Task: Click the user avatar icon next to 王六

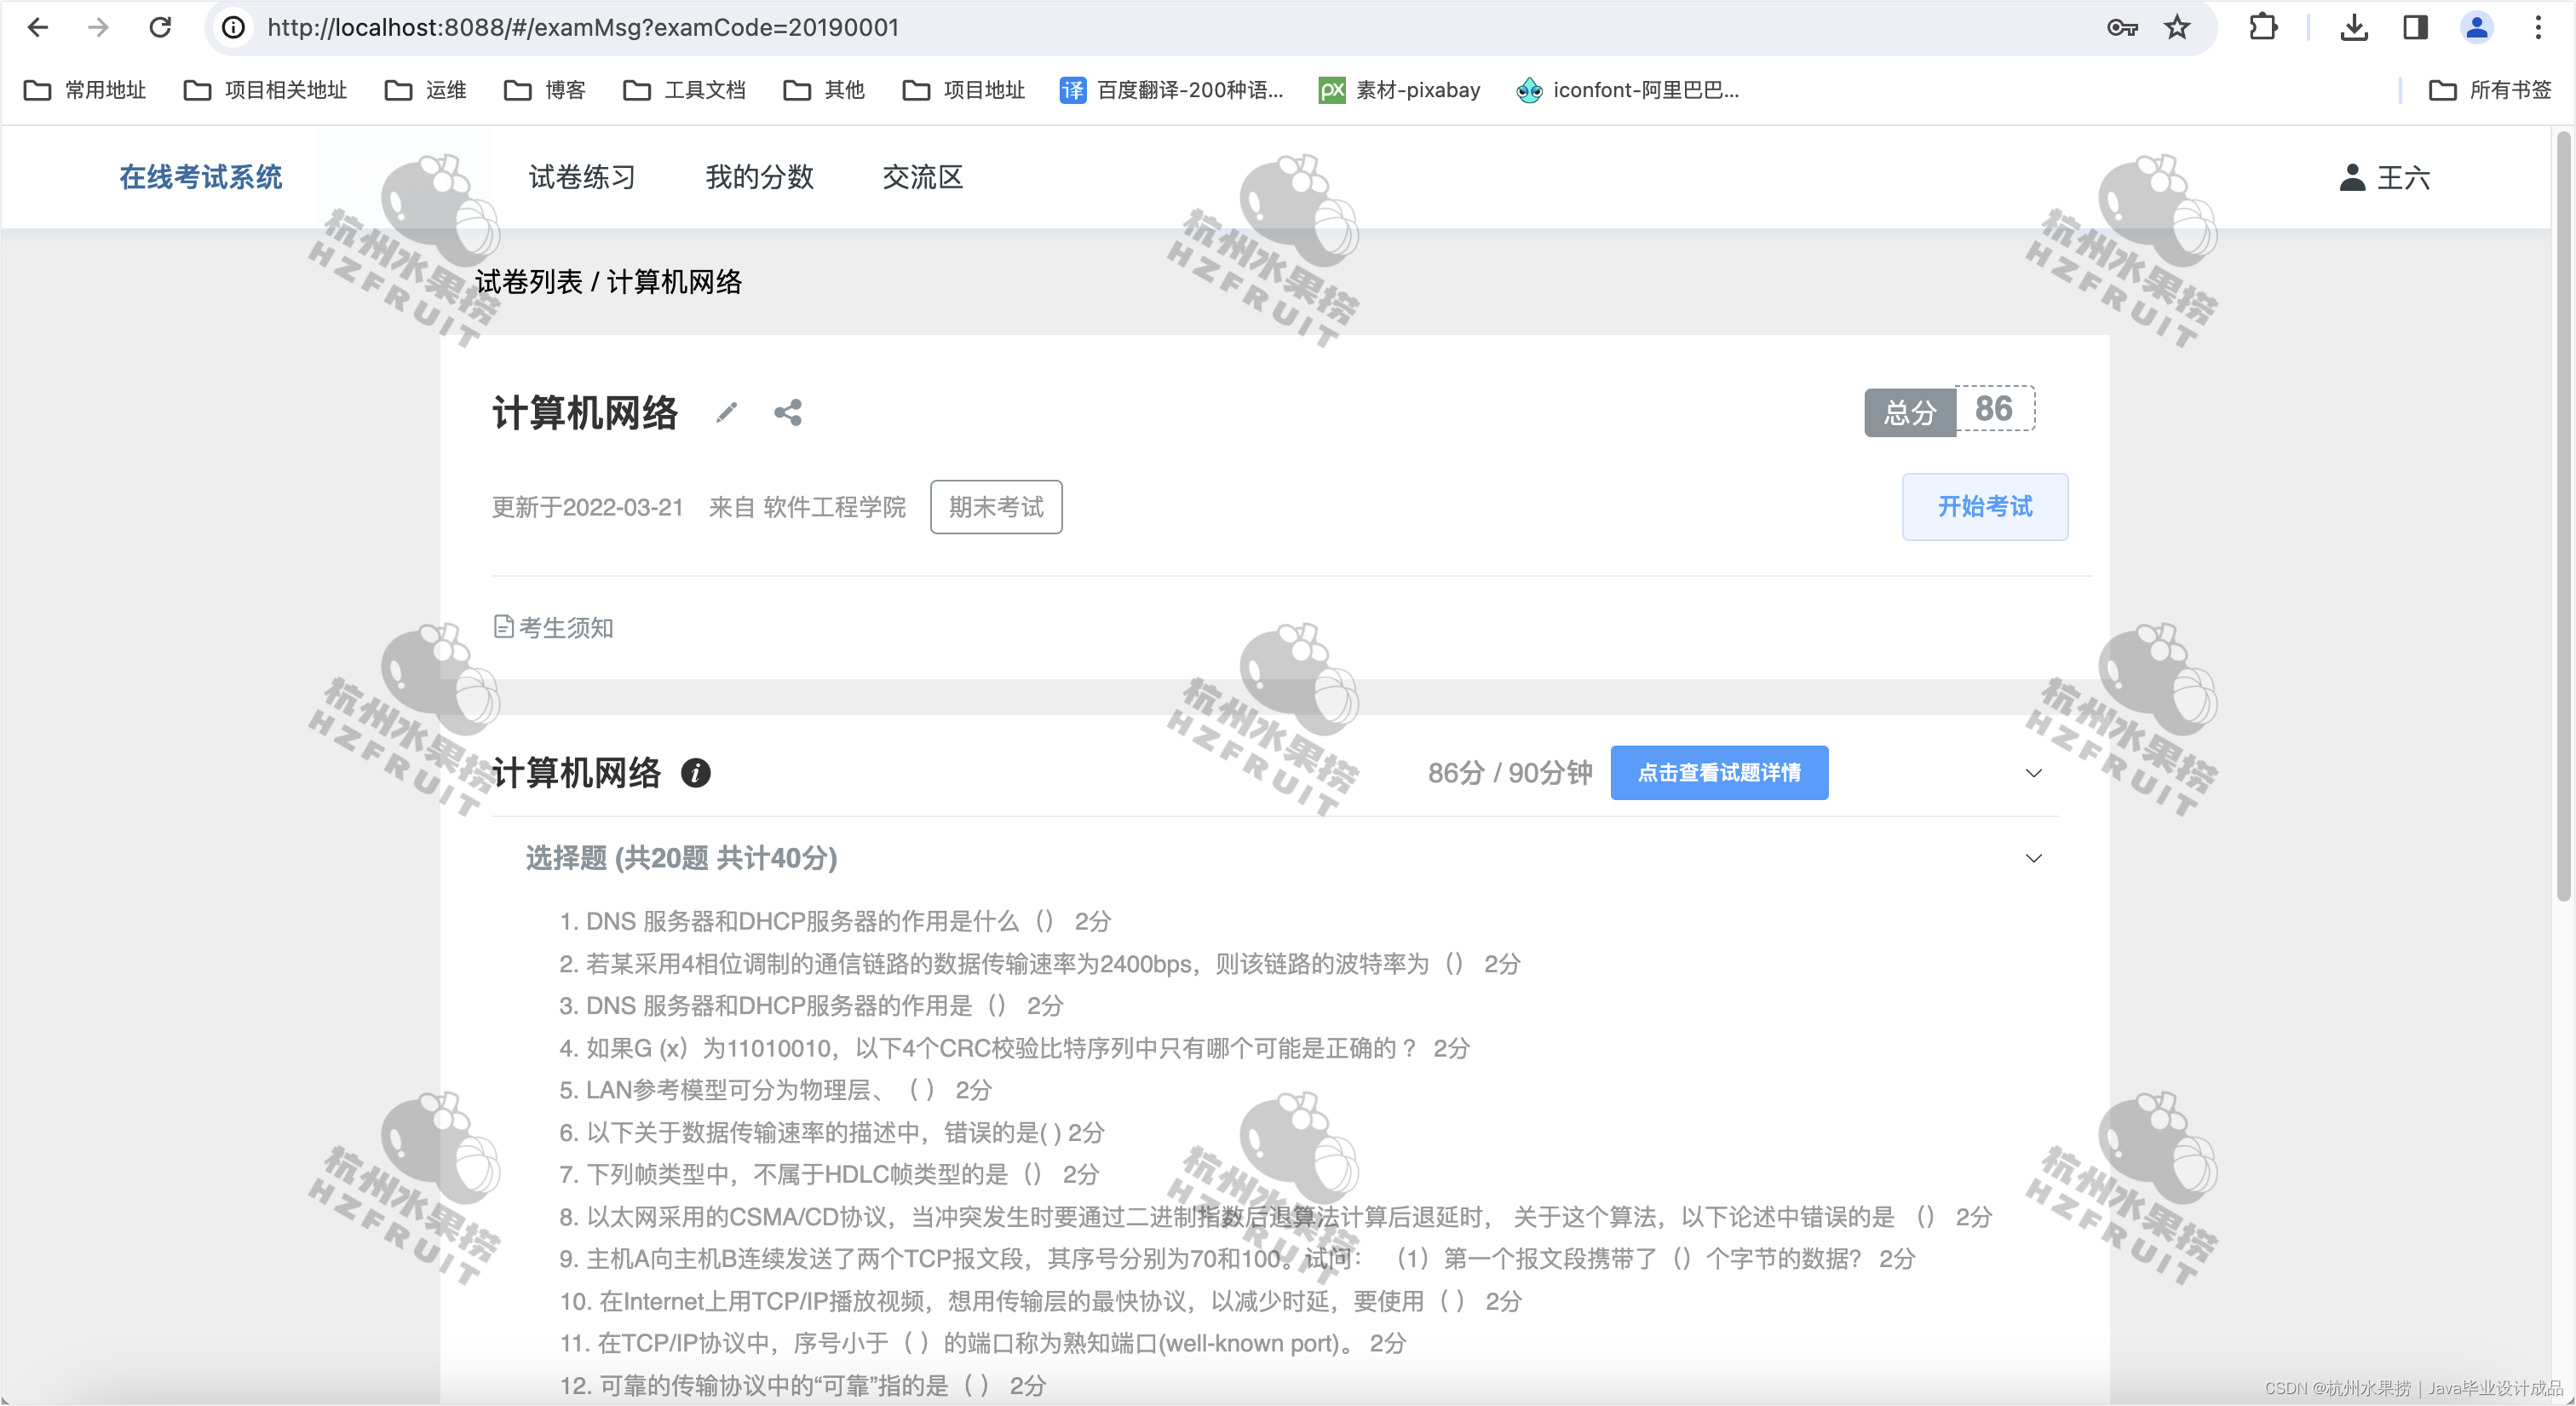Action: coord(2352,178)
